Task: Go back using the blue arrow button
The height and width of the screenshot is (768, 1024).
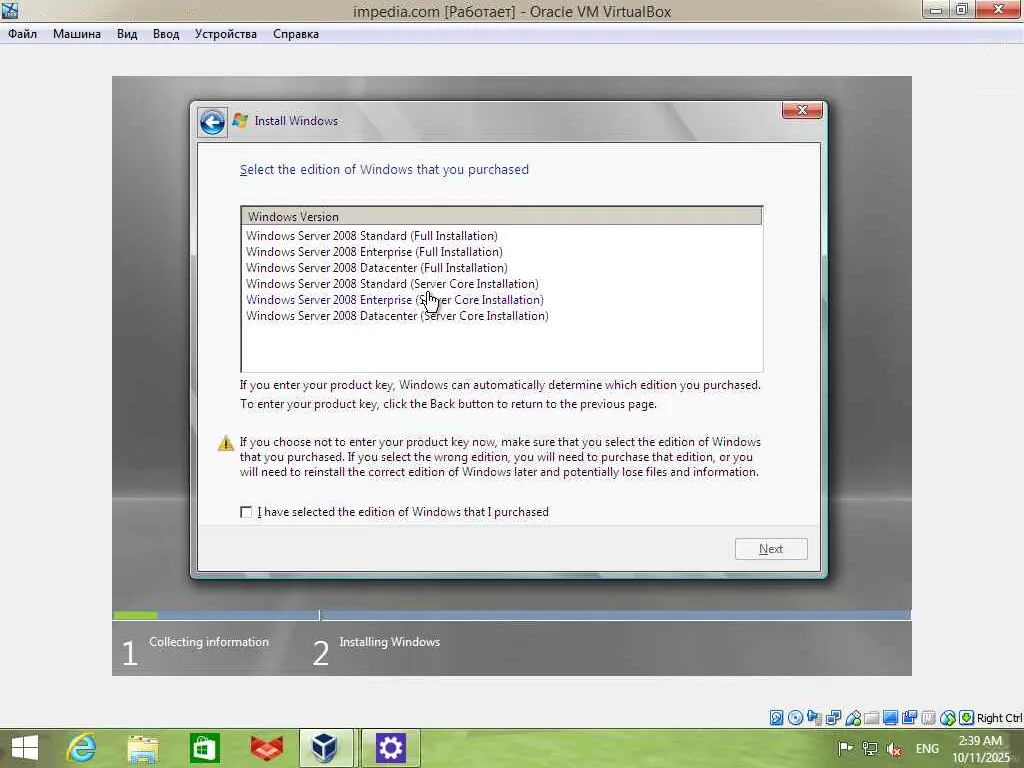Action: click(212, 122)
